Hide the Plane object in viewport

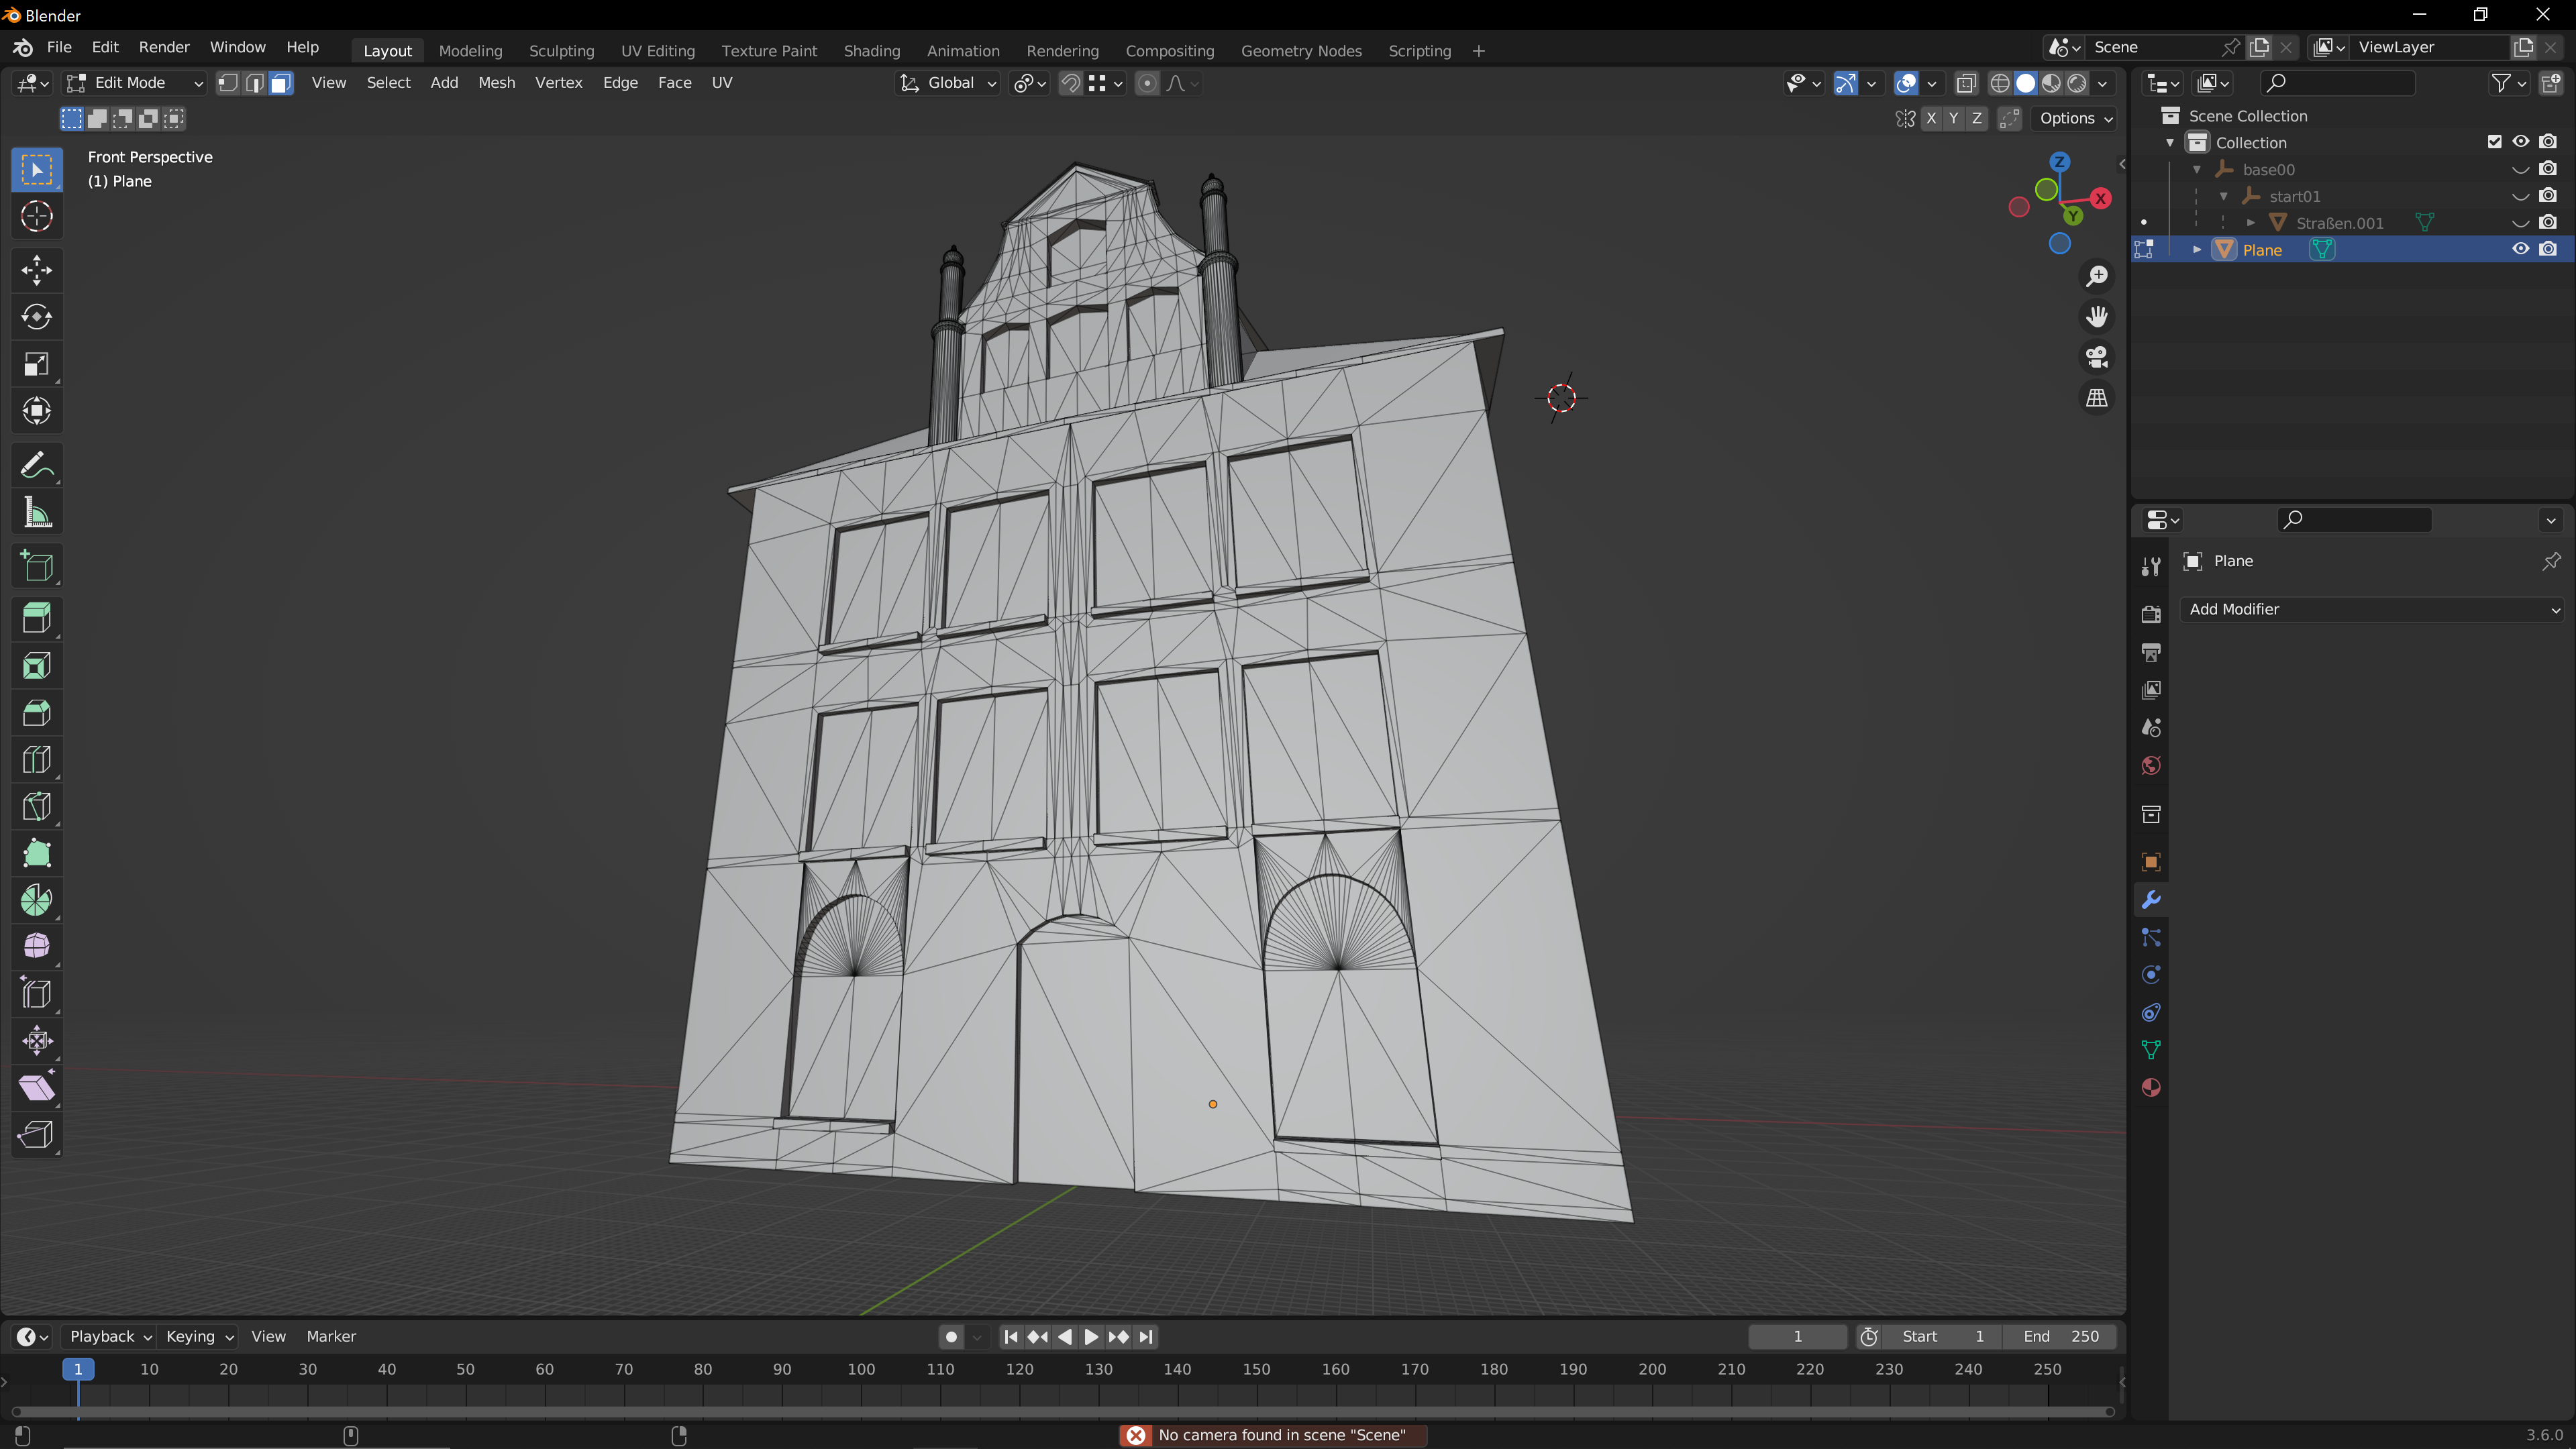click(2520, 249)
